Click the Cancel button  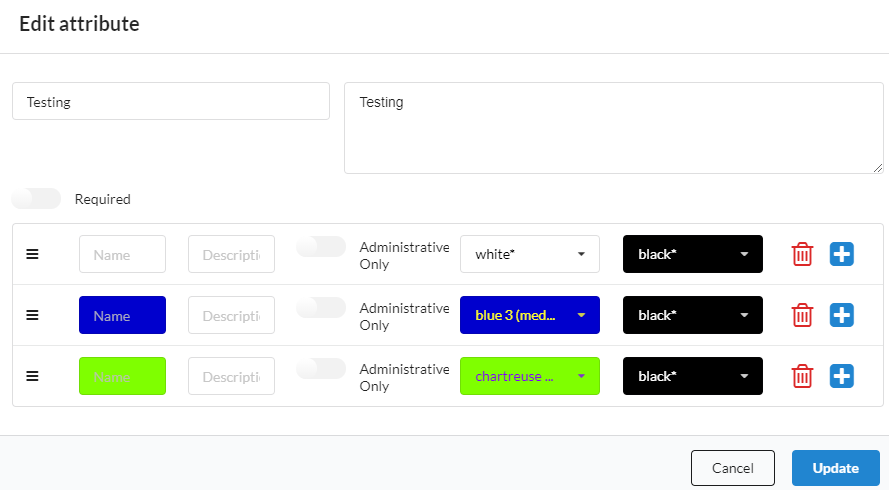[732, 468]
